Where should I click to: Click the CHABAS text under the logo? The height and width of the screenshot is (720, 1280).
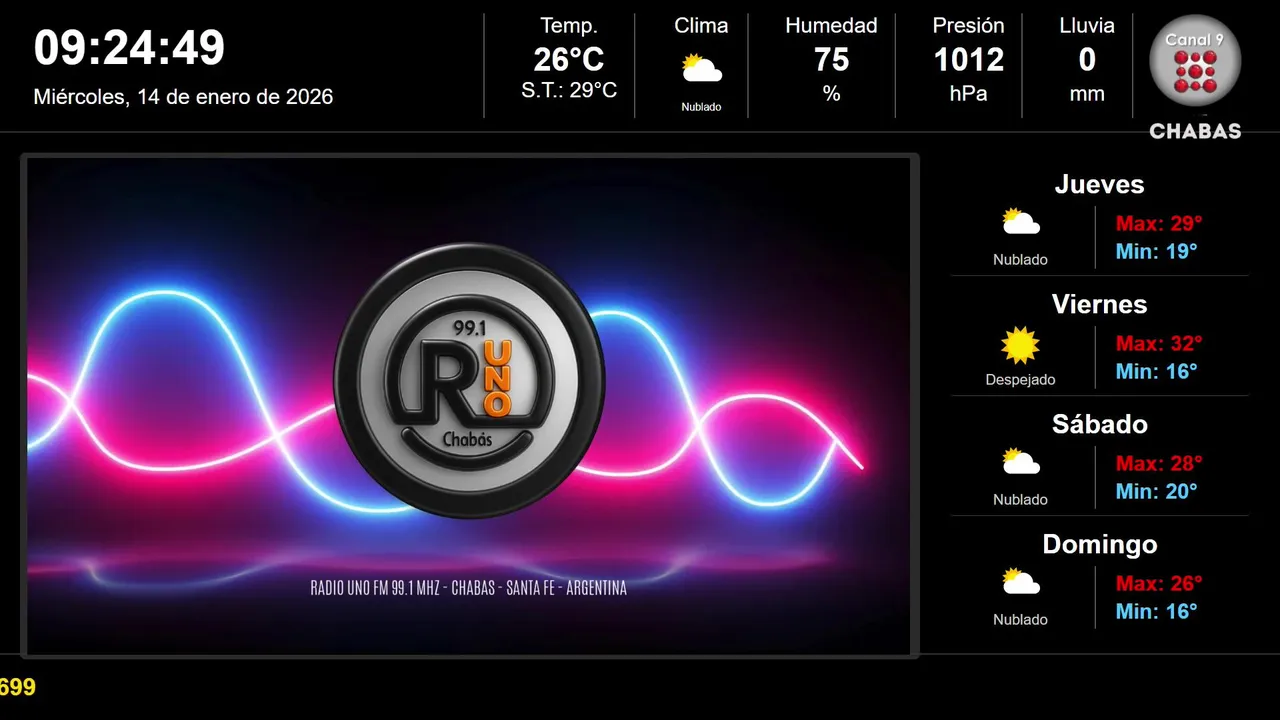click(1195, 131)
